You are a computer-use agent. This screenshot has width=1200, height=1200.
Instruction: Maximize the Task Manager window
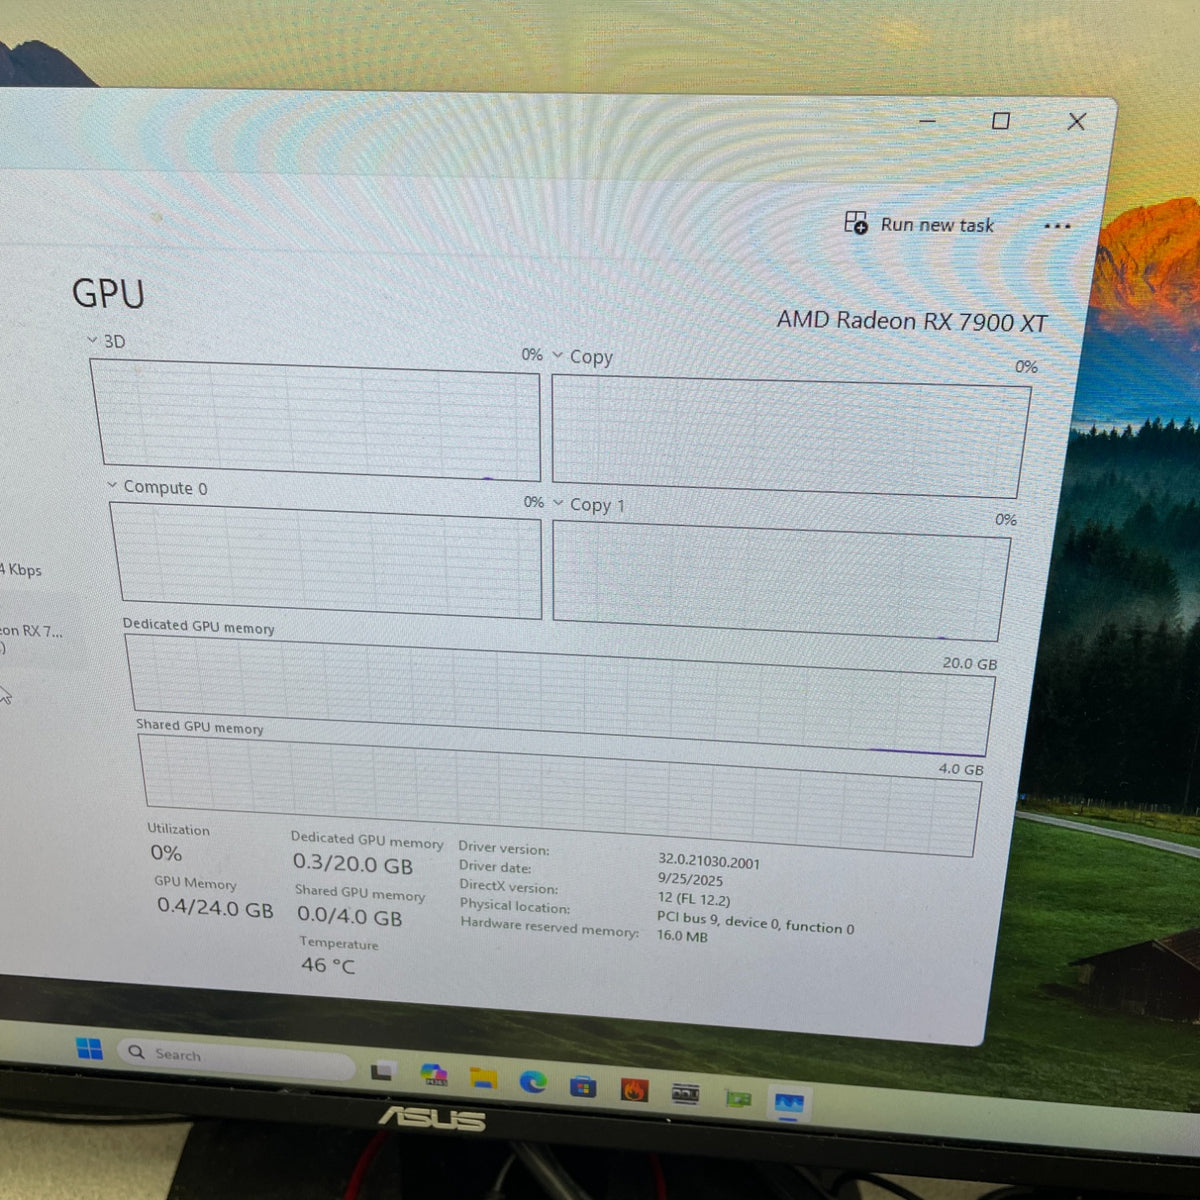(1000, 121)
